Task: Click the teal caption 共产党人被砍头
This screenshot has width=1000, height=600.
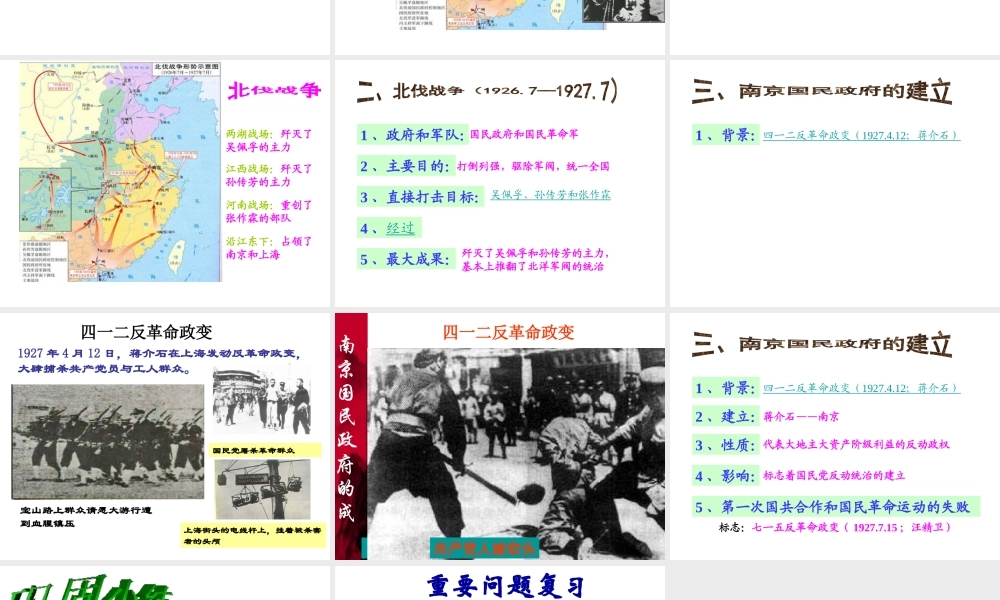Action: (x=485, y=548)
